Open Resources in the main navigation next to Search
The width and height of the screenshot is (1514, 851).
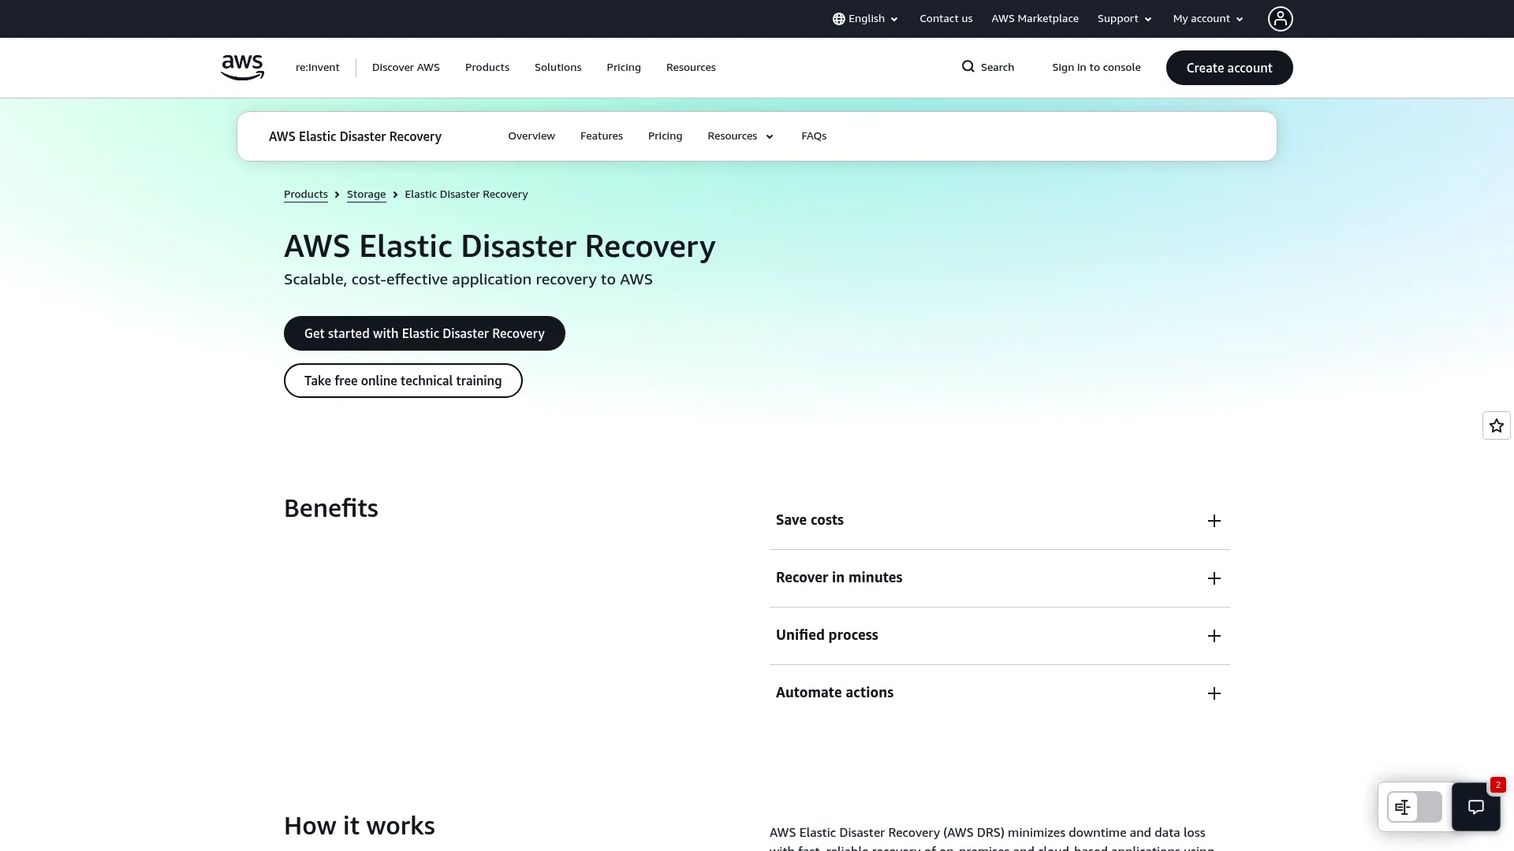pos(691,67)
